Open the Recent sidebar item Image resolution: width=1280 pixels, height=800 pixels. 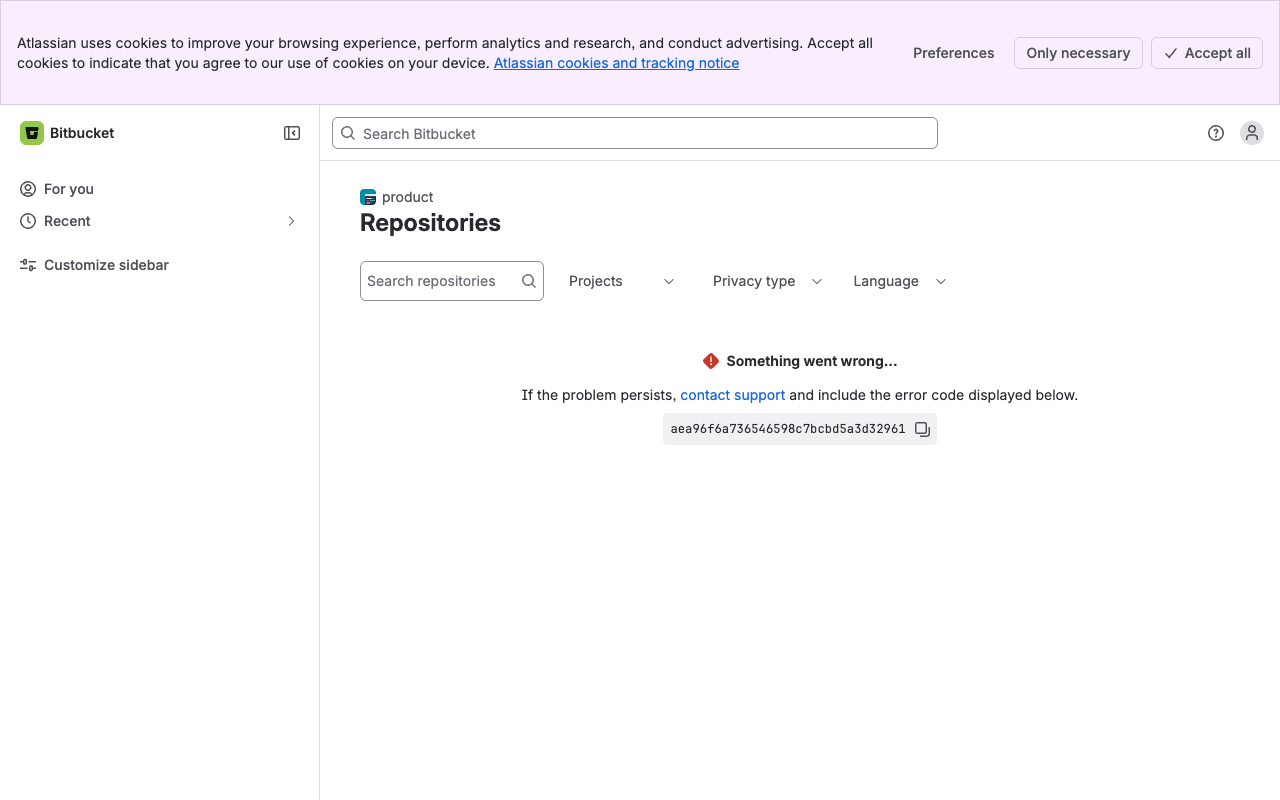pyautogui.click(x=160, y=221)
